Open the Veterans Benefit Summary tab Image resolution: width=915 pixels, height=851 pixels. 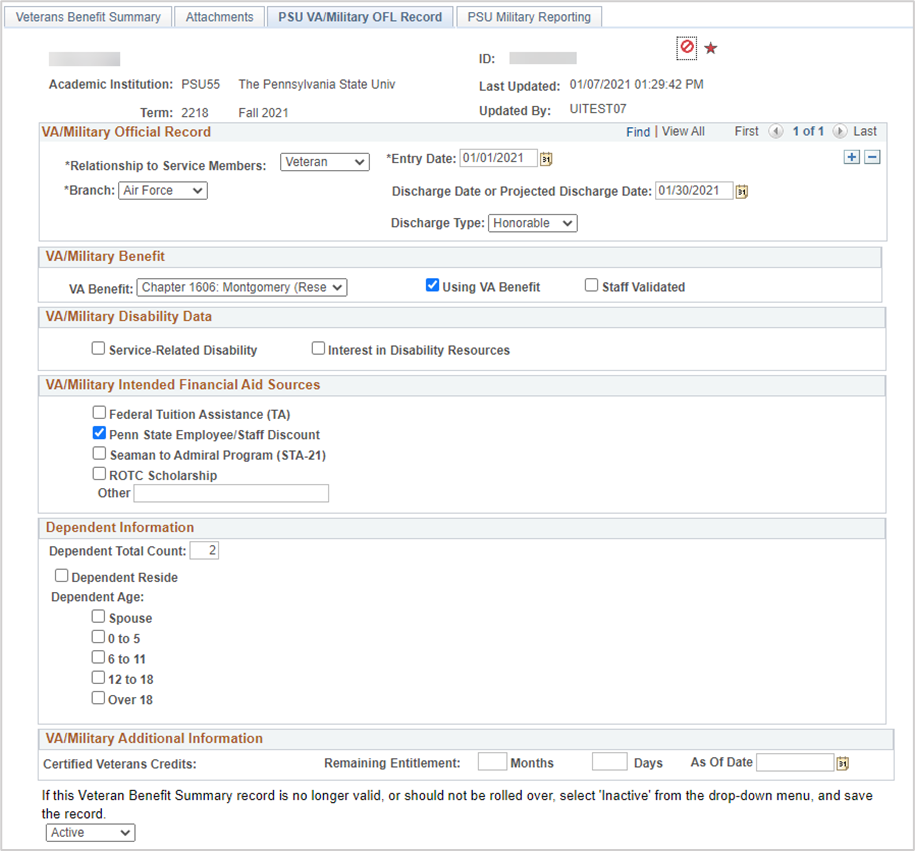click(87, 16)
